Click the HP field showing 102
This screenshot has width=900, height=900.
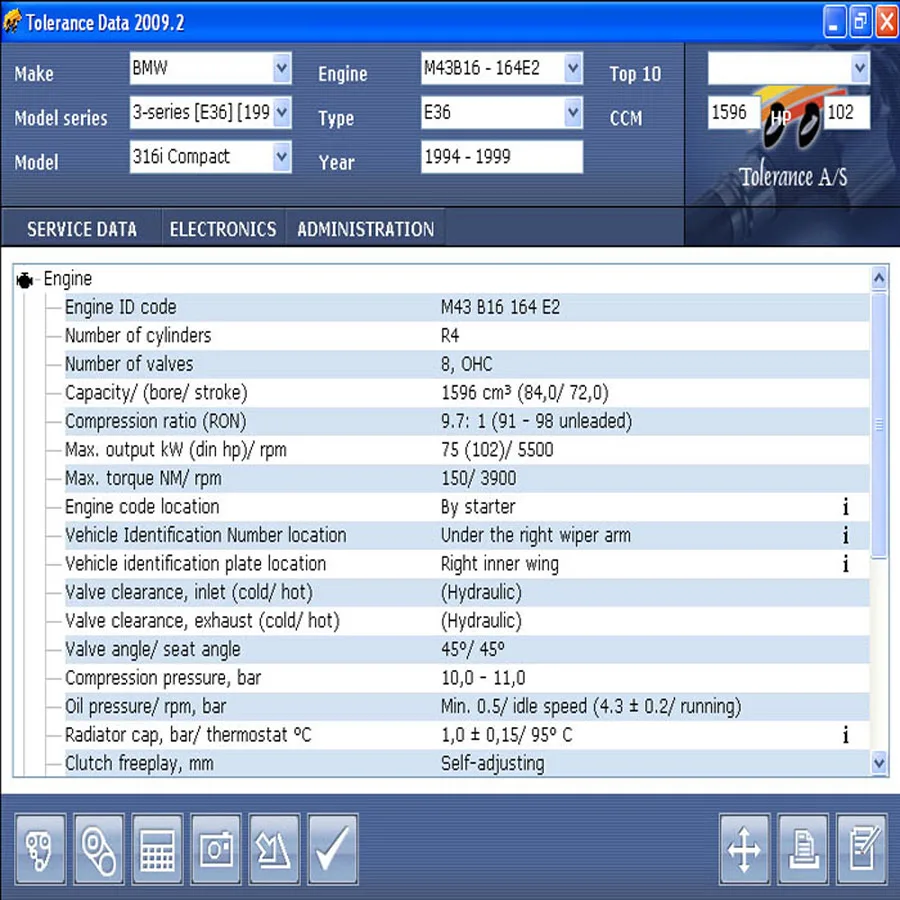pos(847,112)
